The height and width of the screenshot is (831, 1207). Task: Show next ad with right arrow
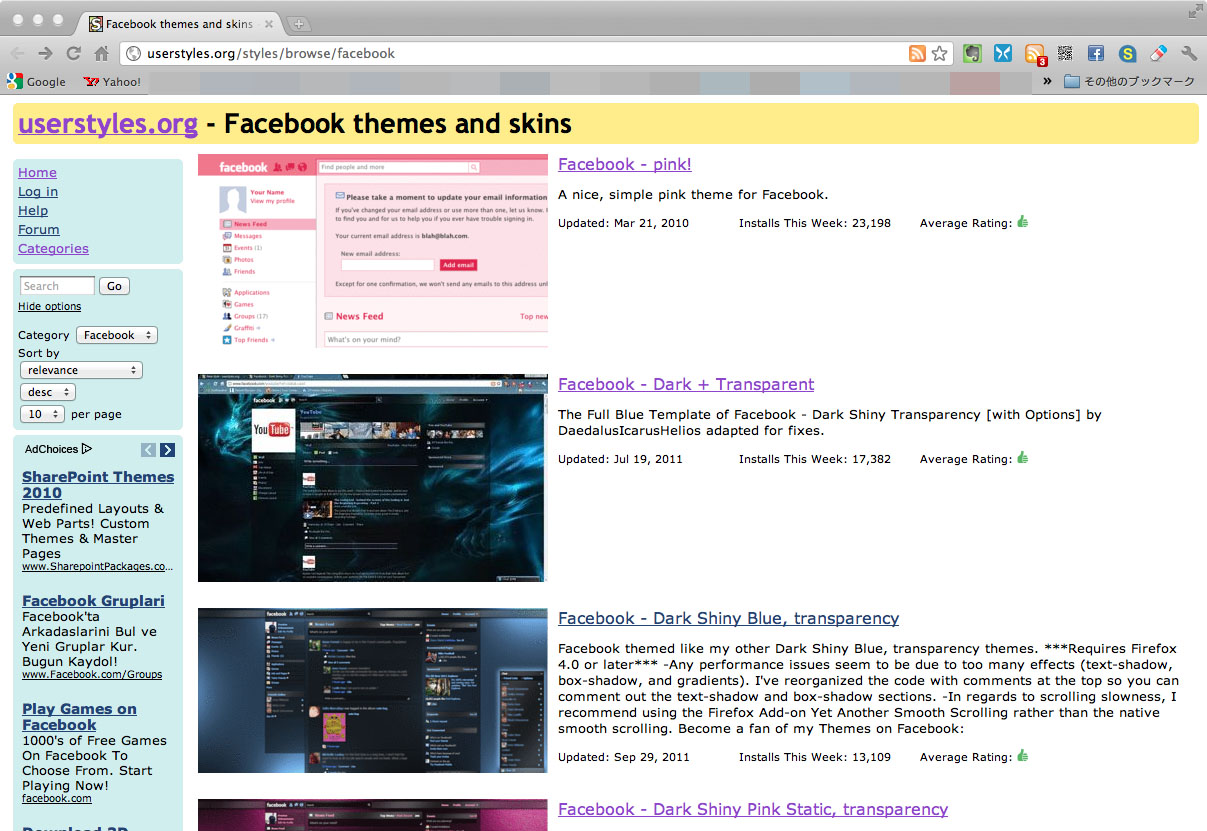click(167, 450)
